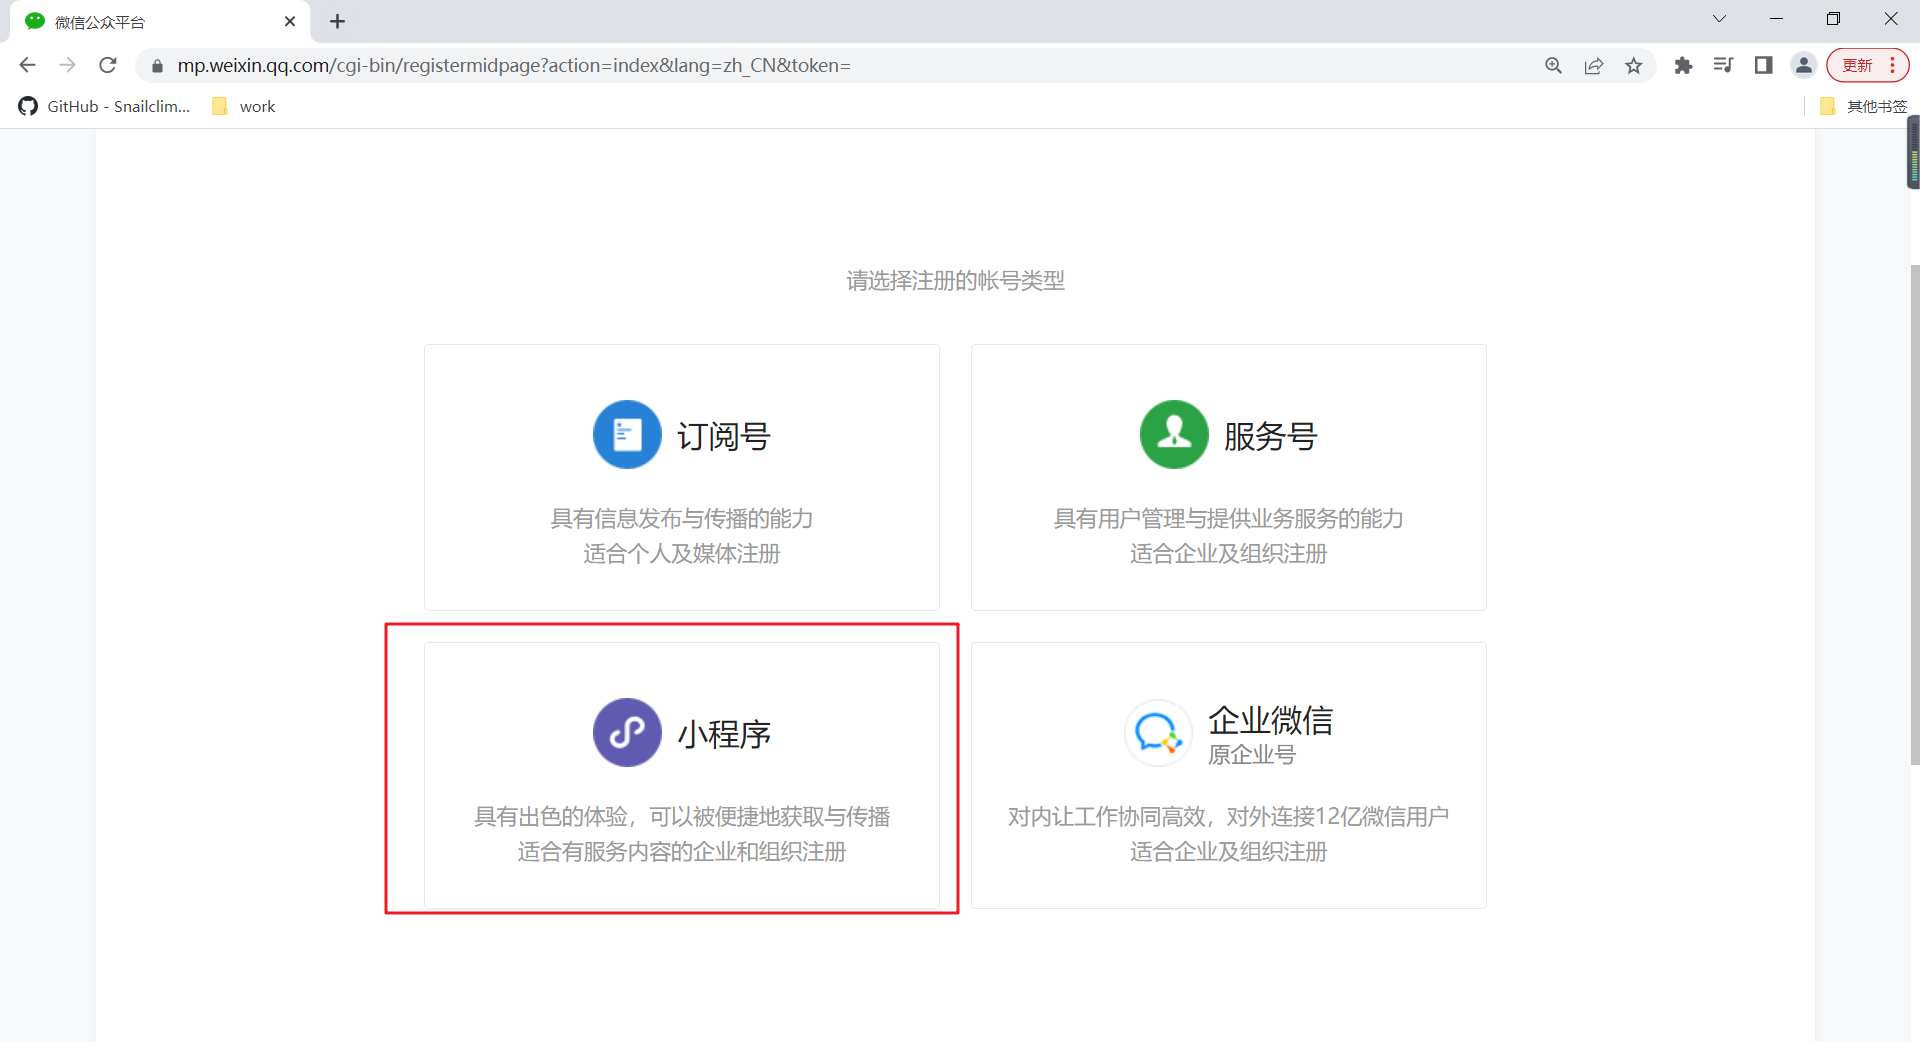Click the 原企业号 subtitle
This screenshot has width=1920, height=1042.
pyautogui.click(x=1251, y=755)
